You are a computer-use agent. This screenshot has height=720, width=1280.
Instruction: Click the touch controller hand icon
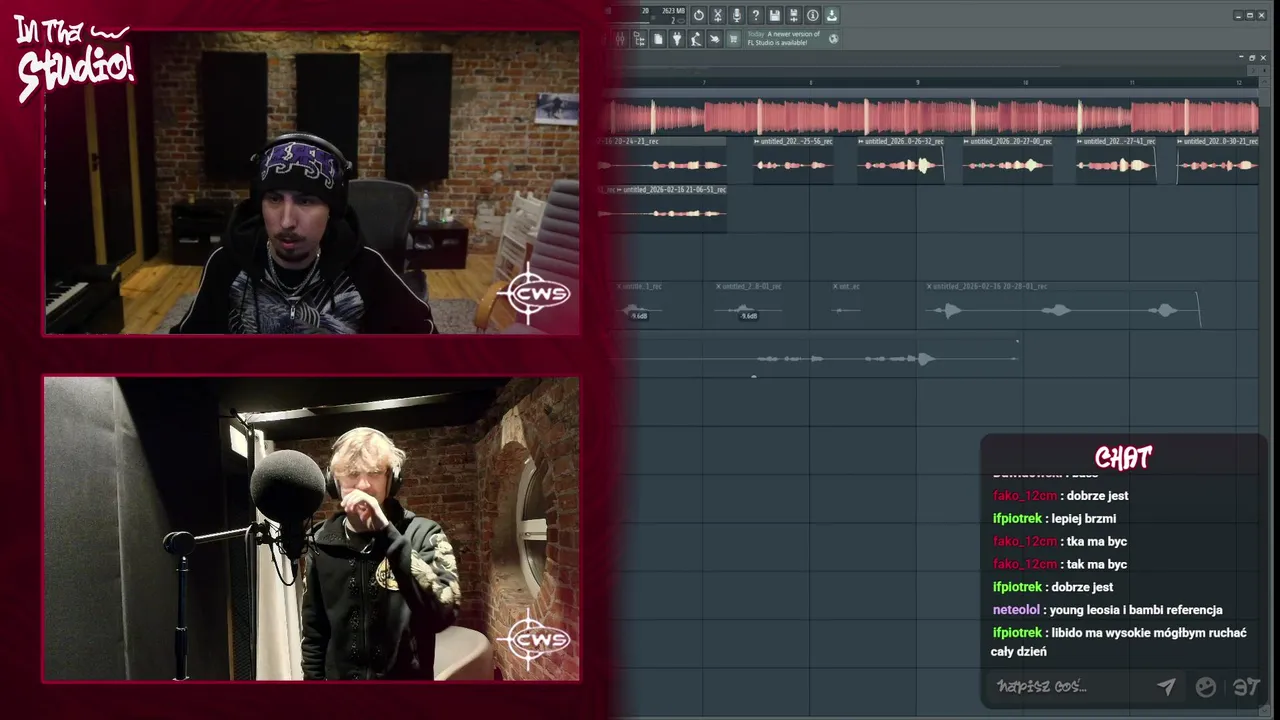714,39
